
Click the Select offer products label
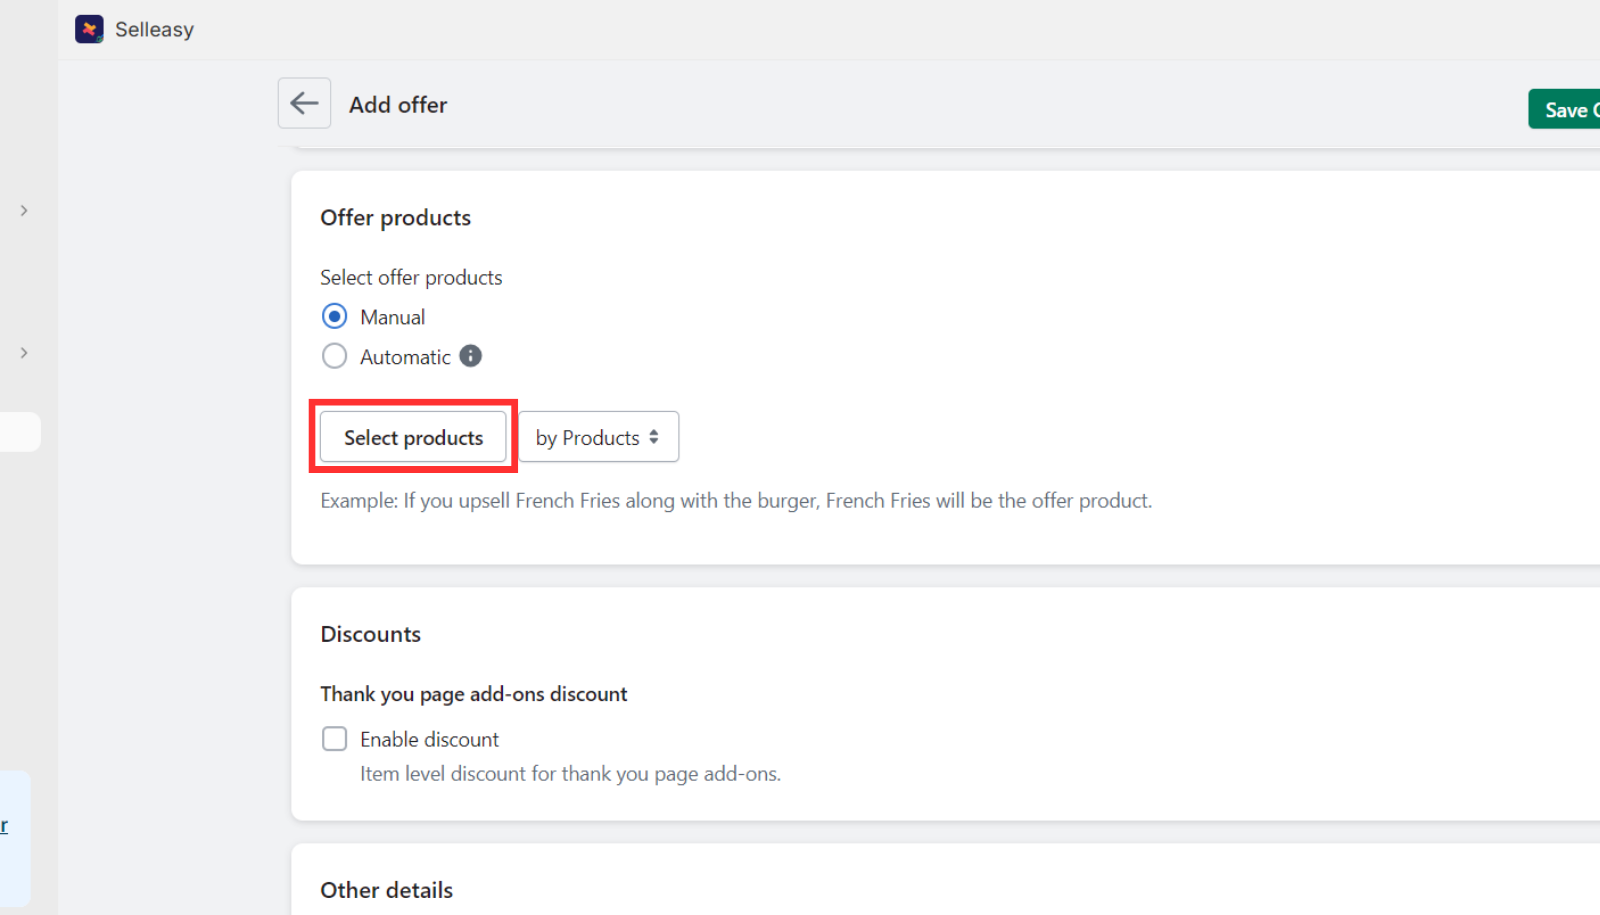pyautogui.click(x=410, y=277)
